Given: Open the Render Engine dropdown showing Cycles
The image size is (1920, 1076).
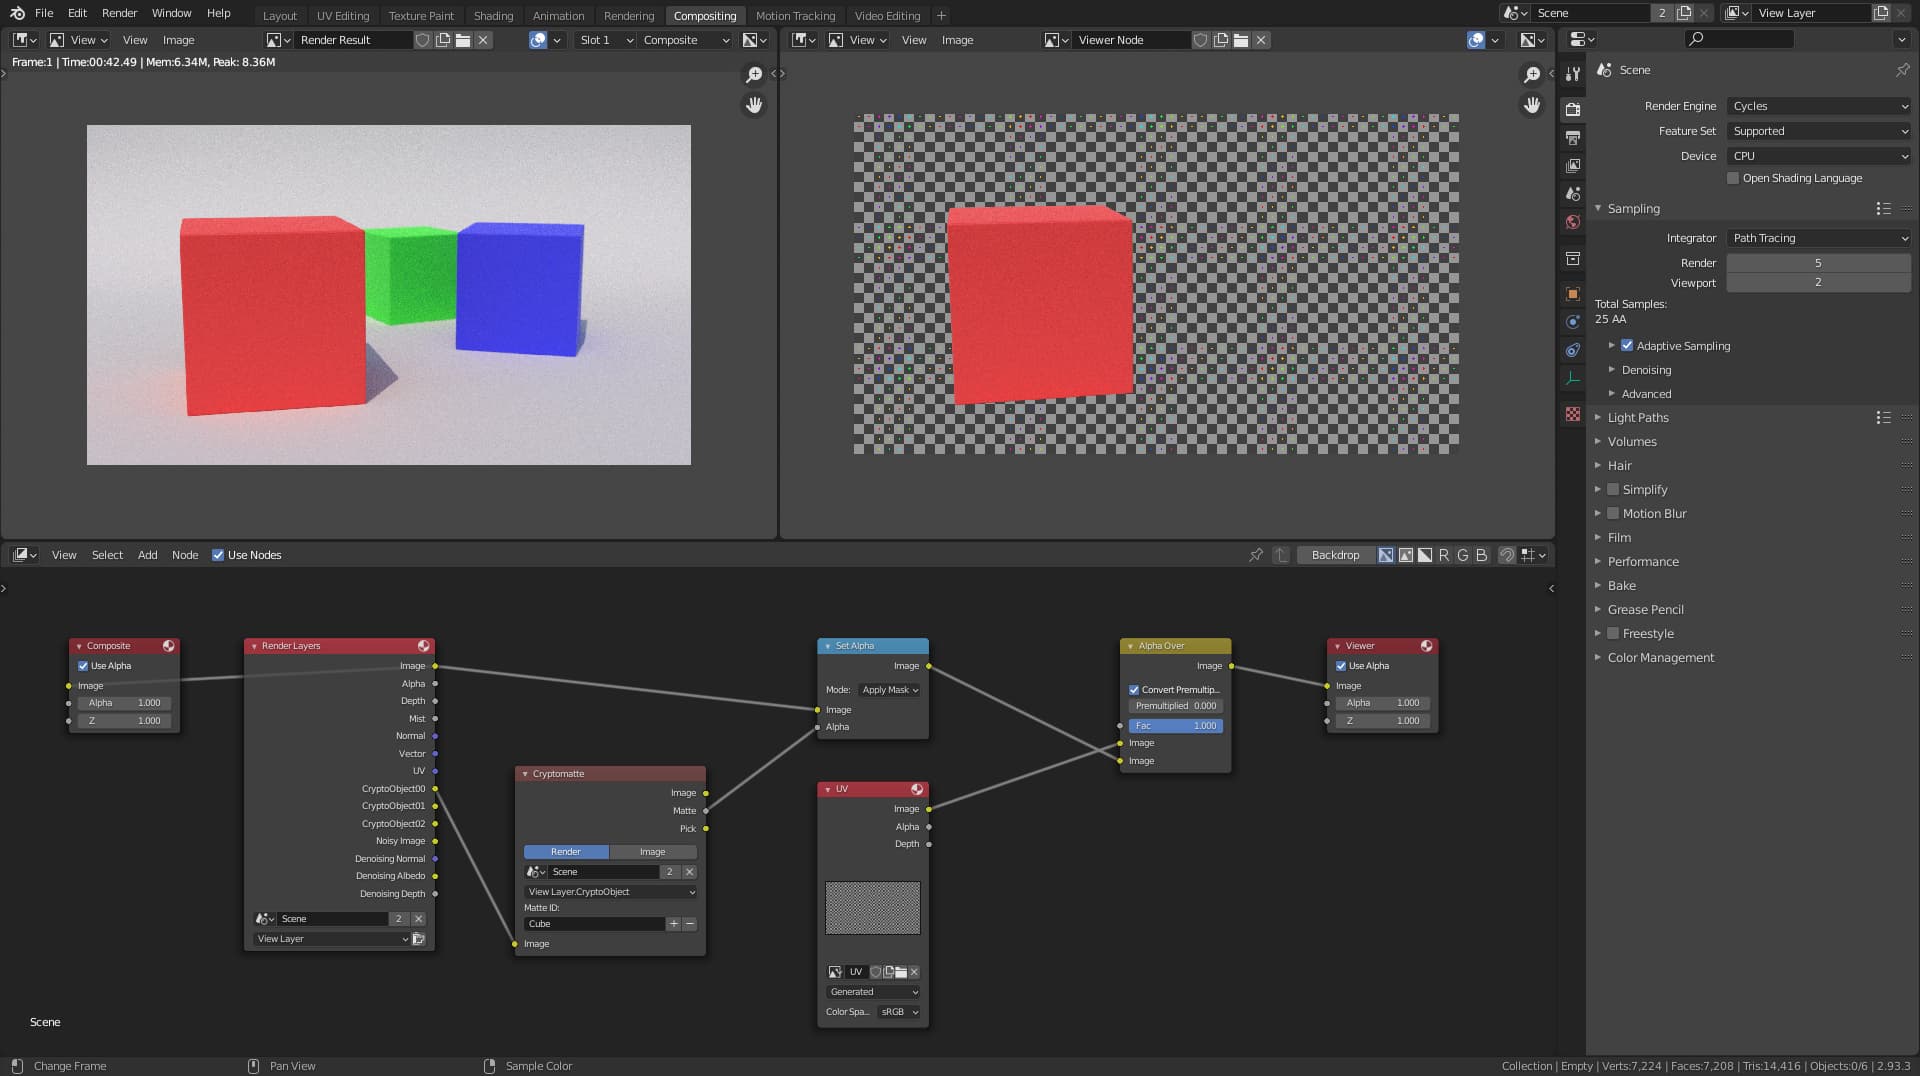Looking at the screenshot, I should pyautogui.click(x=1819, y=106).
